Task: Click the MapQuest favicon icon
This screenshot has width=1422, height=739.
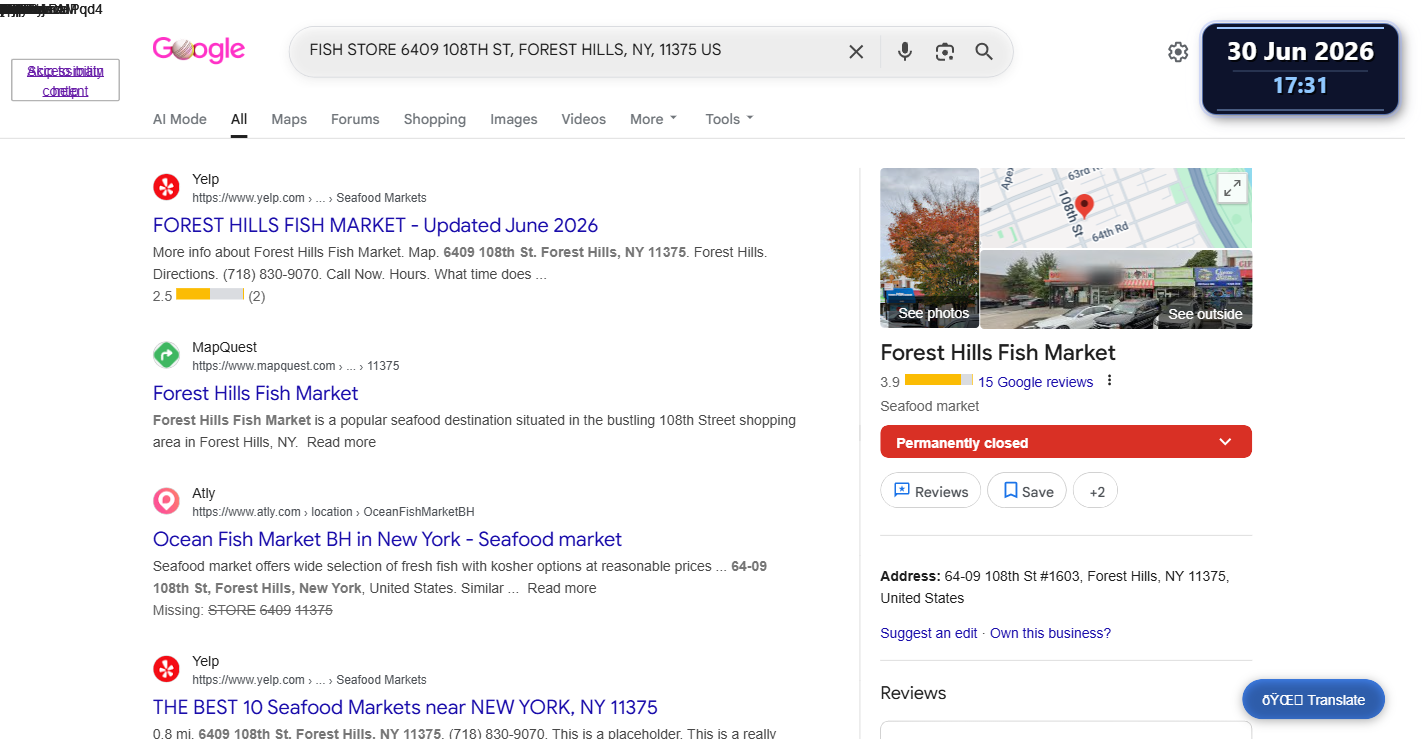Action: pyautogui.click(x=166, y=355)
